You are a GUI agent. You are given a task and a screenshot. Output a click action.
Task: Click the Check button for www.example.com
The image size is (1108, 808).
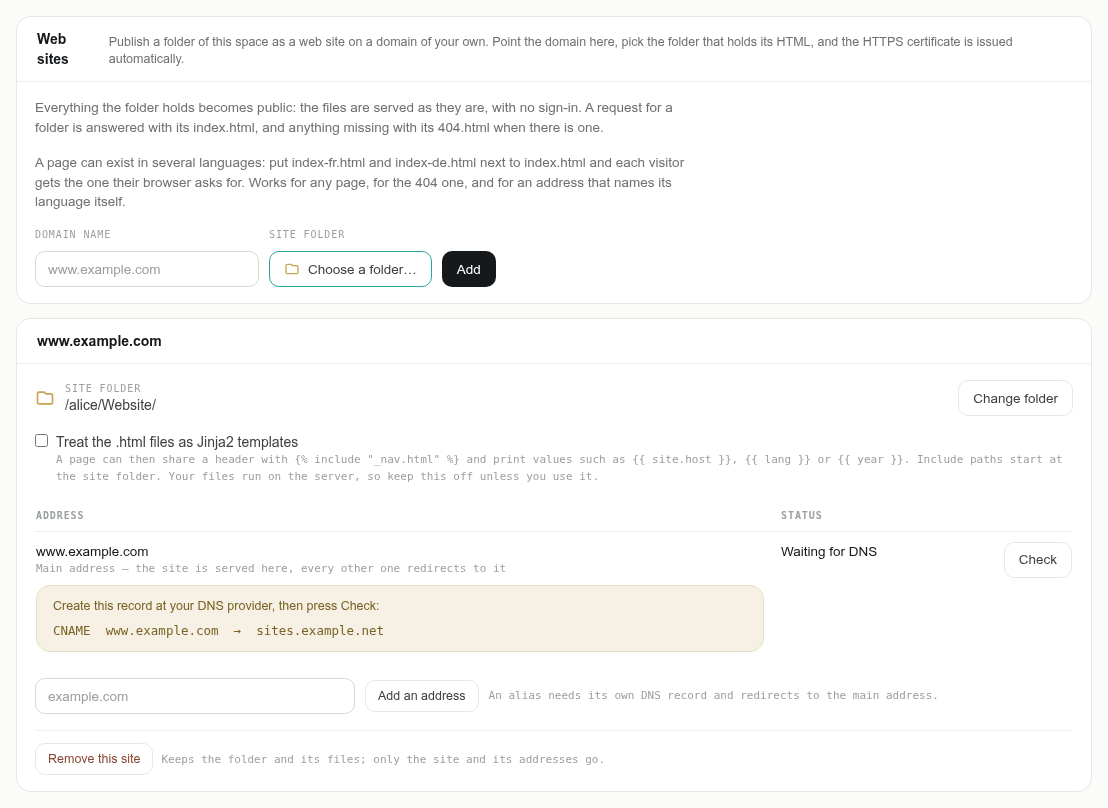tap(1037, 560)
